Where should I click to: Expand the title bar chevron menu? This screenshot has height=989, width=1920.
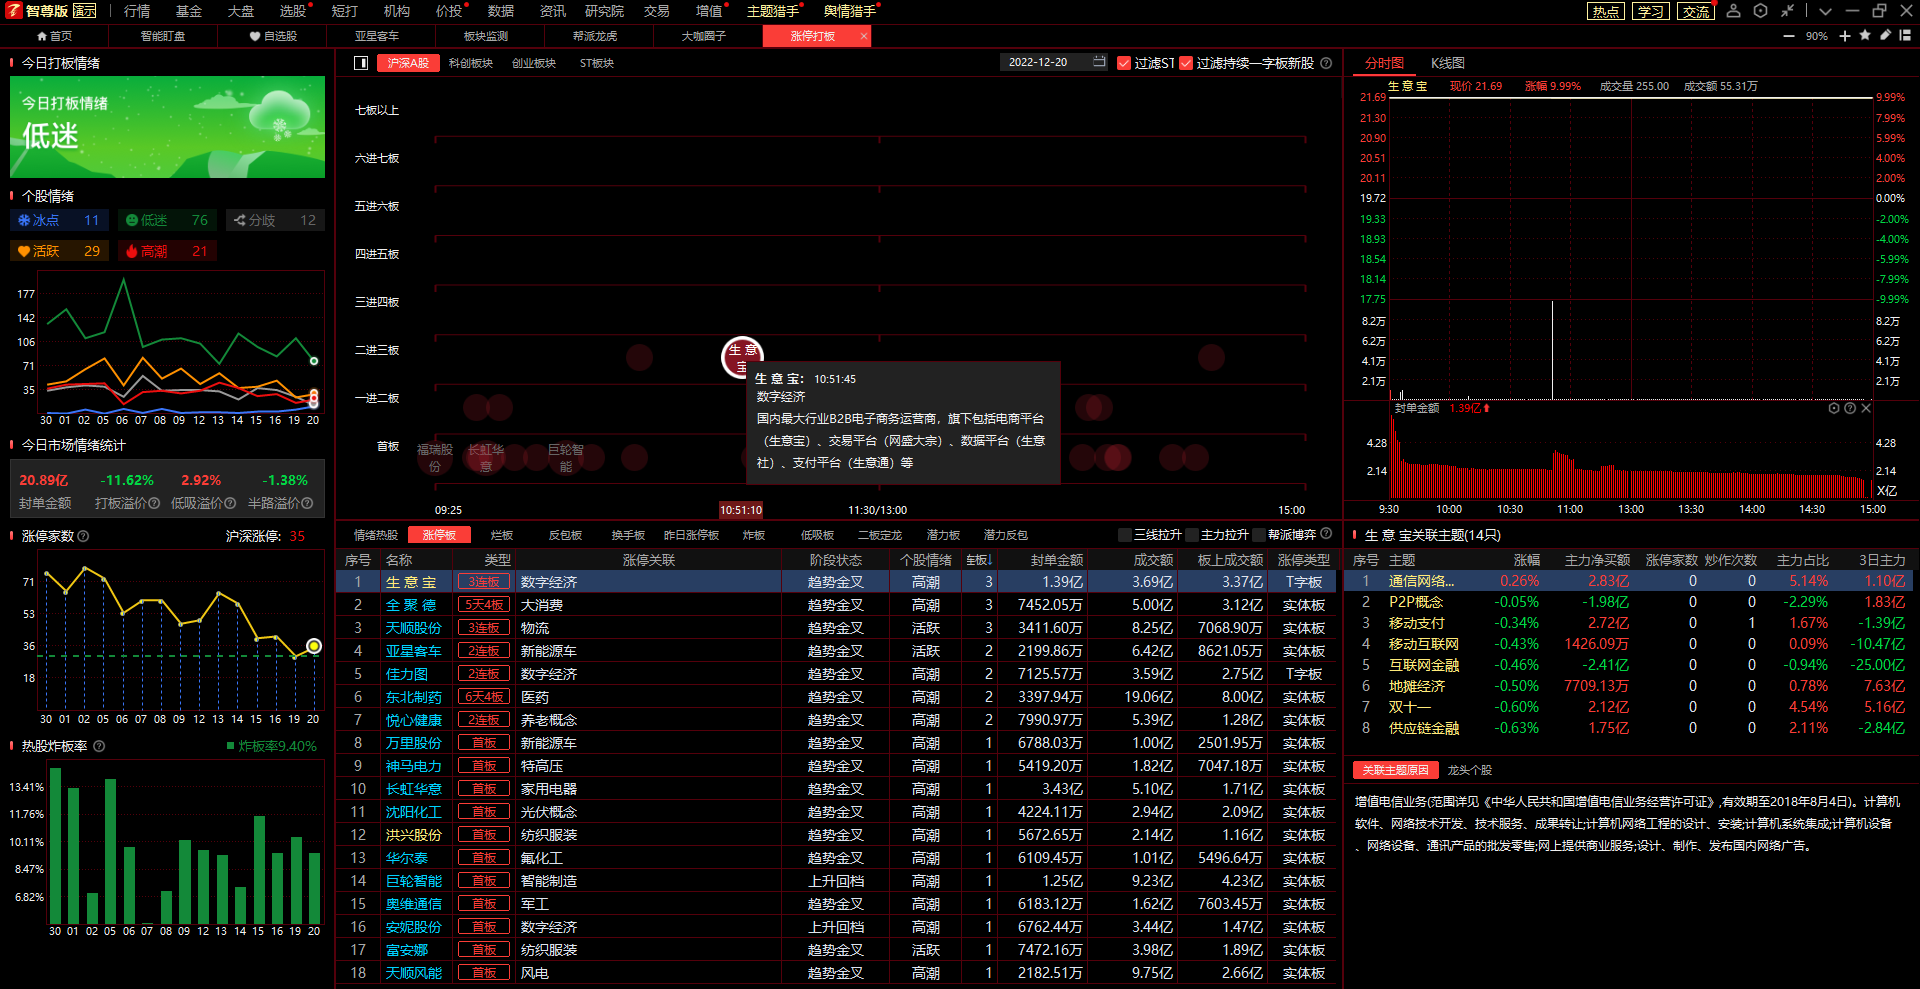[x=1825, y=11]
